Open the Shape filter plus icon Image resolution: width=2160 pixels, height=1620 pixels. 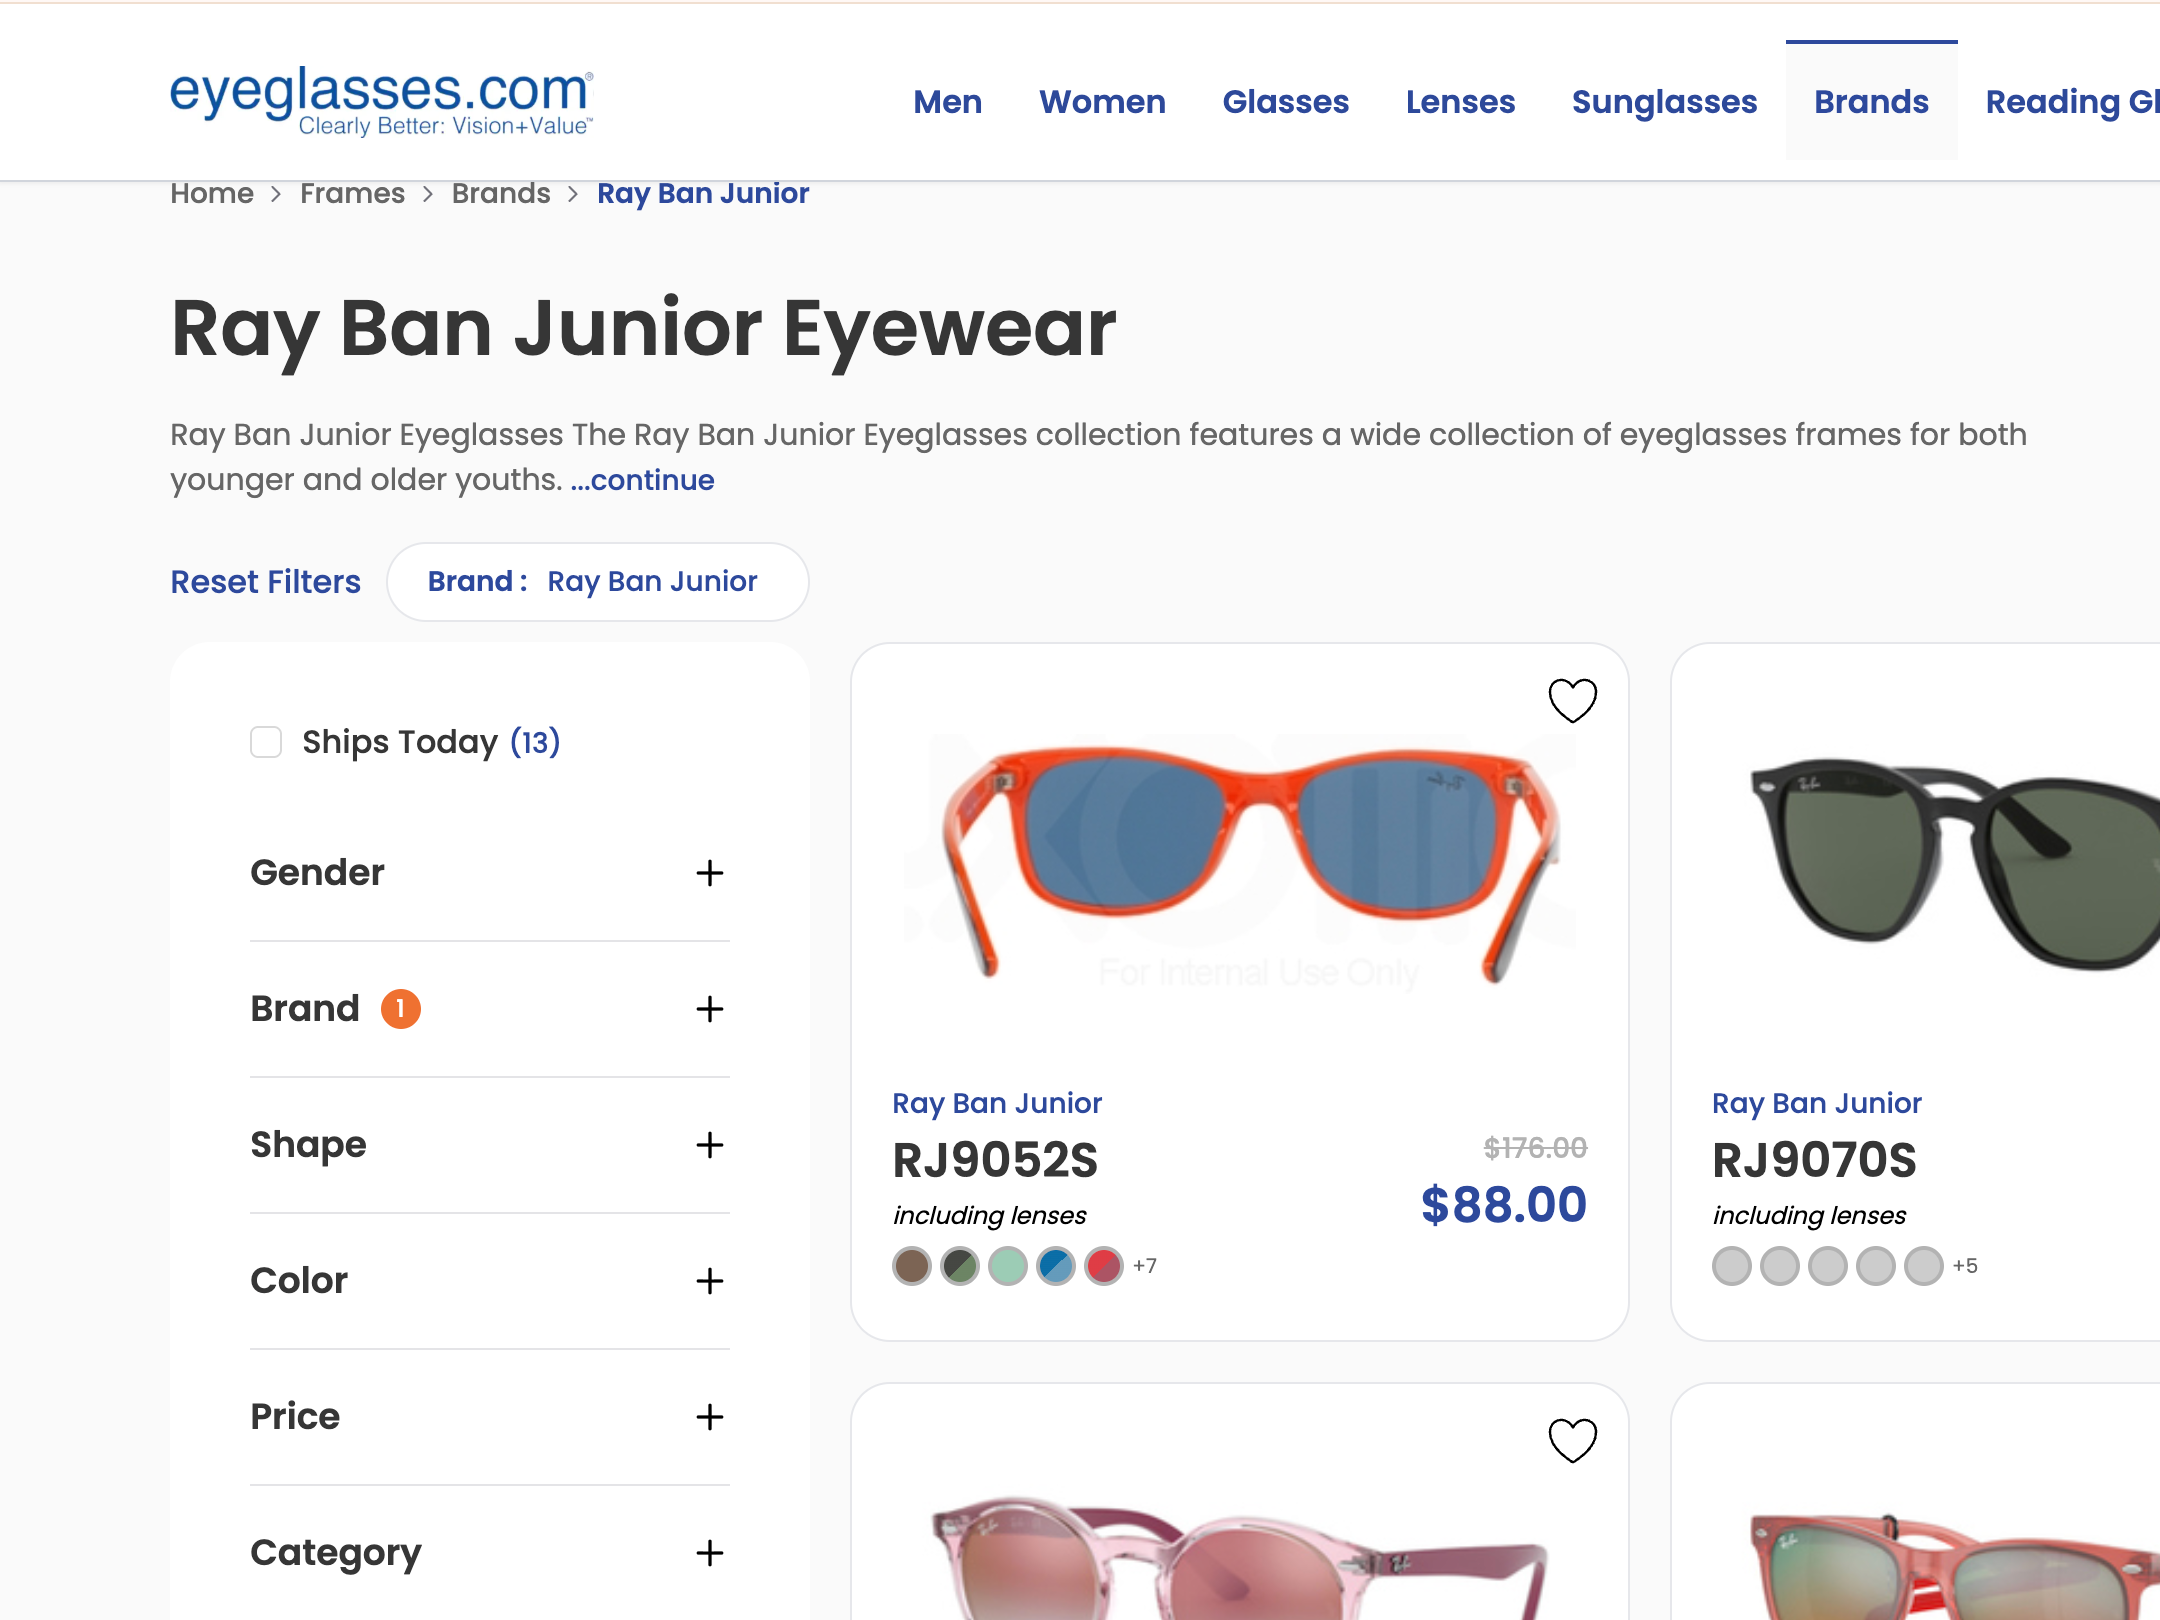pos(710,1145)
